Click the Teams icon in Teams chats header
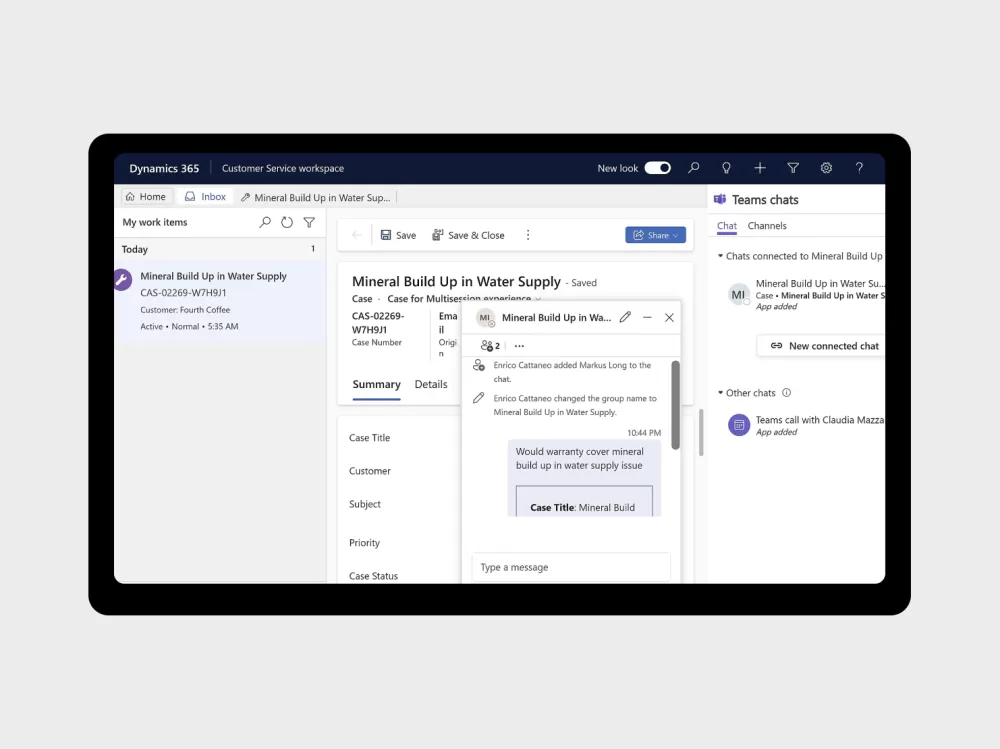Image resolution: width=1000 pixels, height=749 pixels. pyautogui.click(x=720, y=200)
